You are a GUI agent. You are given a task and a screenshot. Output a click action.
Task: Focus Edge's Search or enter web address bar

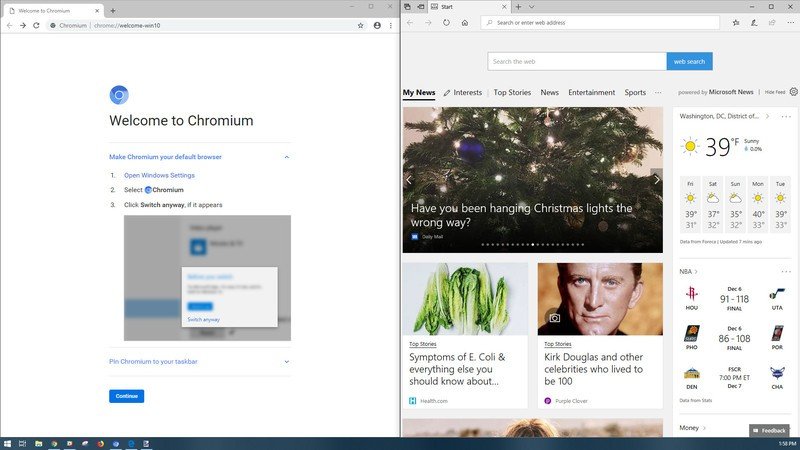coord(600,22)
